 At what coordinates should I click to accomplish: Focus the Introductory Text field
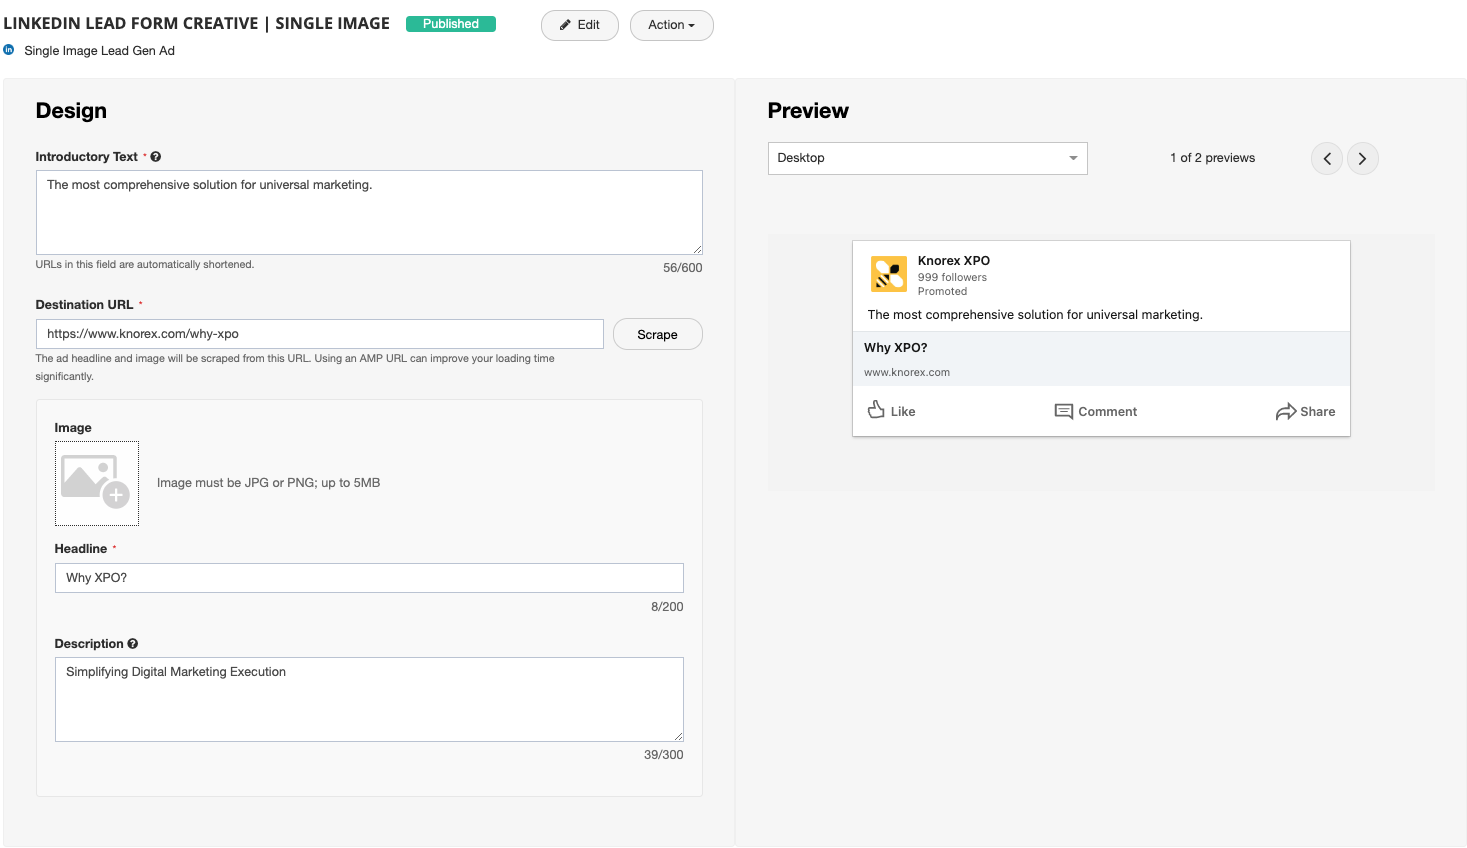coord(369,212)
